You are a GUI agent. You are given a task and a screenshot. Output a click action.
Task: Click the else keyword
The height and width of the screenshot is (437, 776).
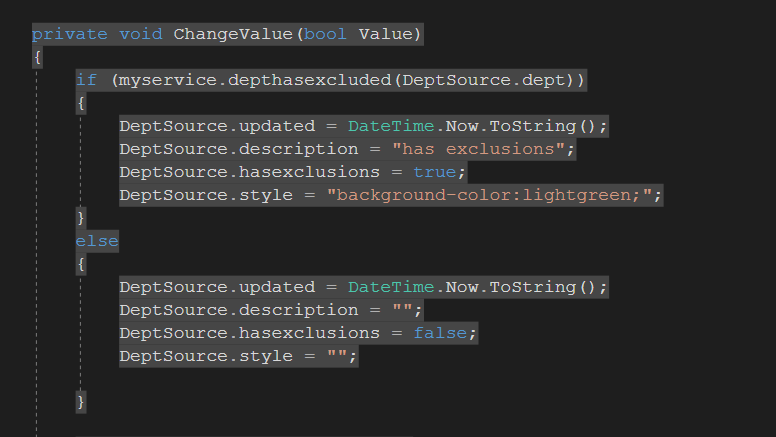97,241
